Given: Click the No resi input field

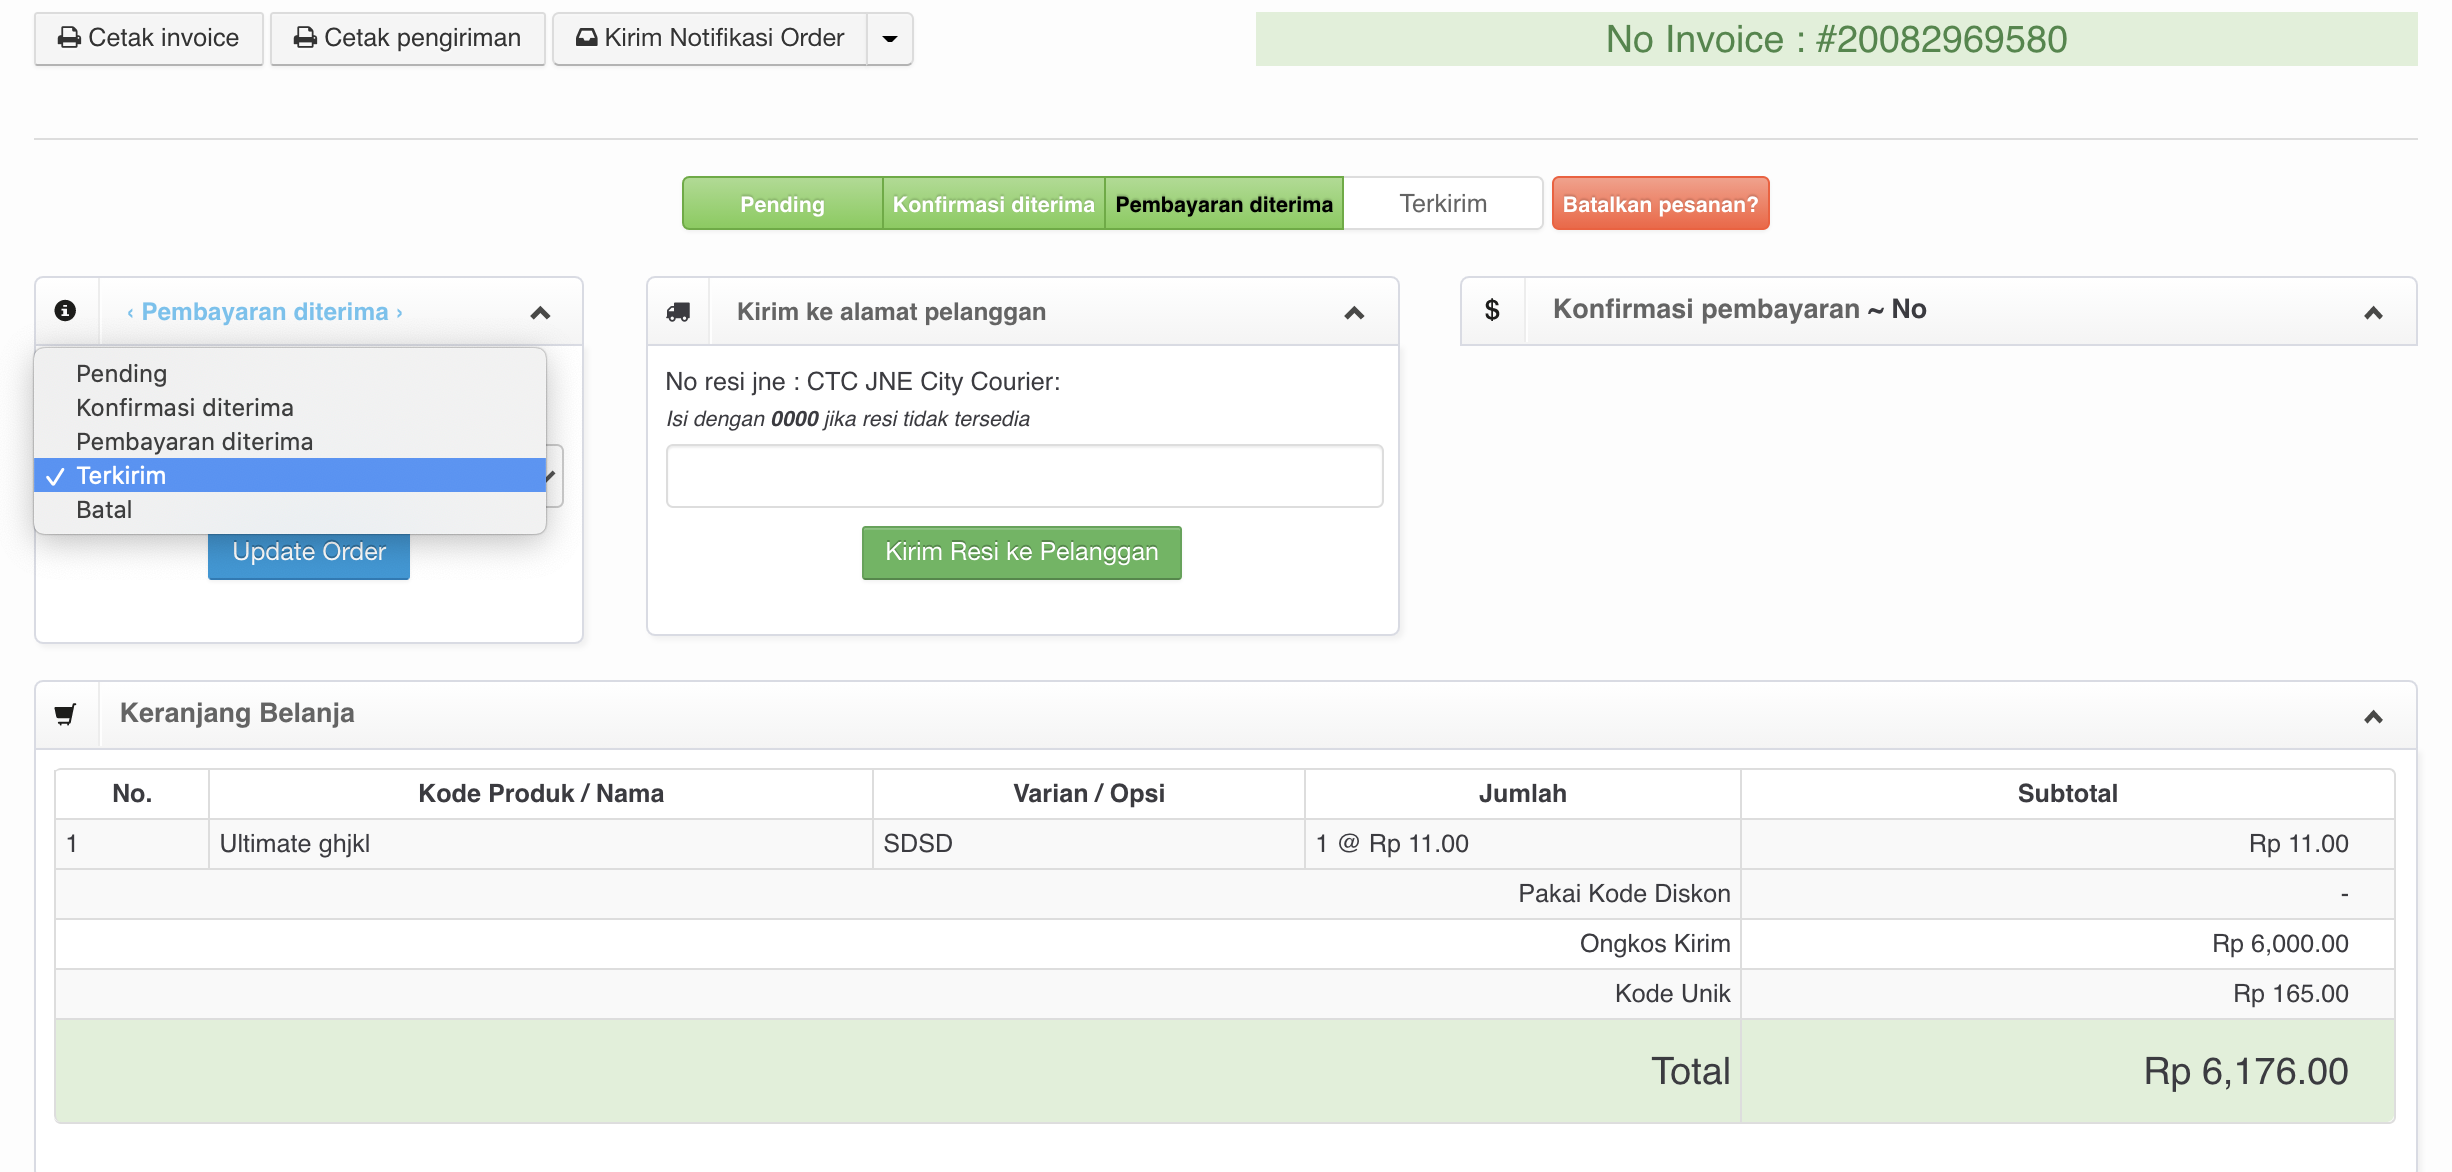Looking at the screenshot, I should 1024,476.
